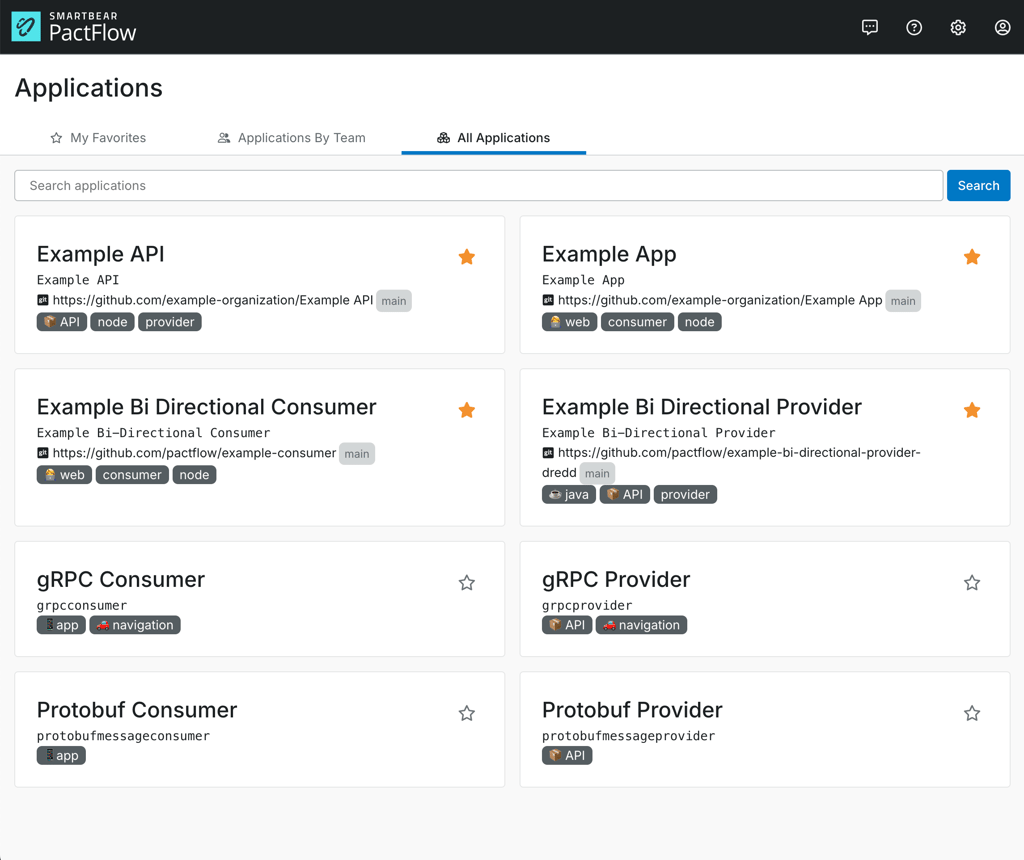This screenshot has width=1024, height=860.
Task: Click the git icon beside Example API URL
Action: tap(43, 300)
